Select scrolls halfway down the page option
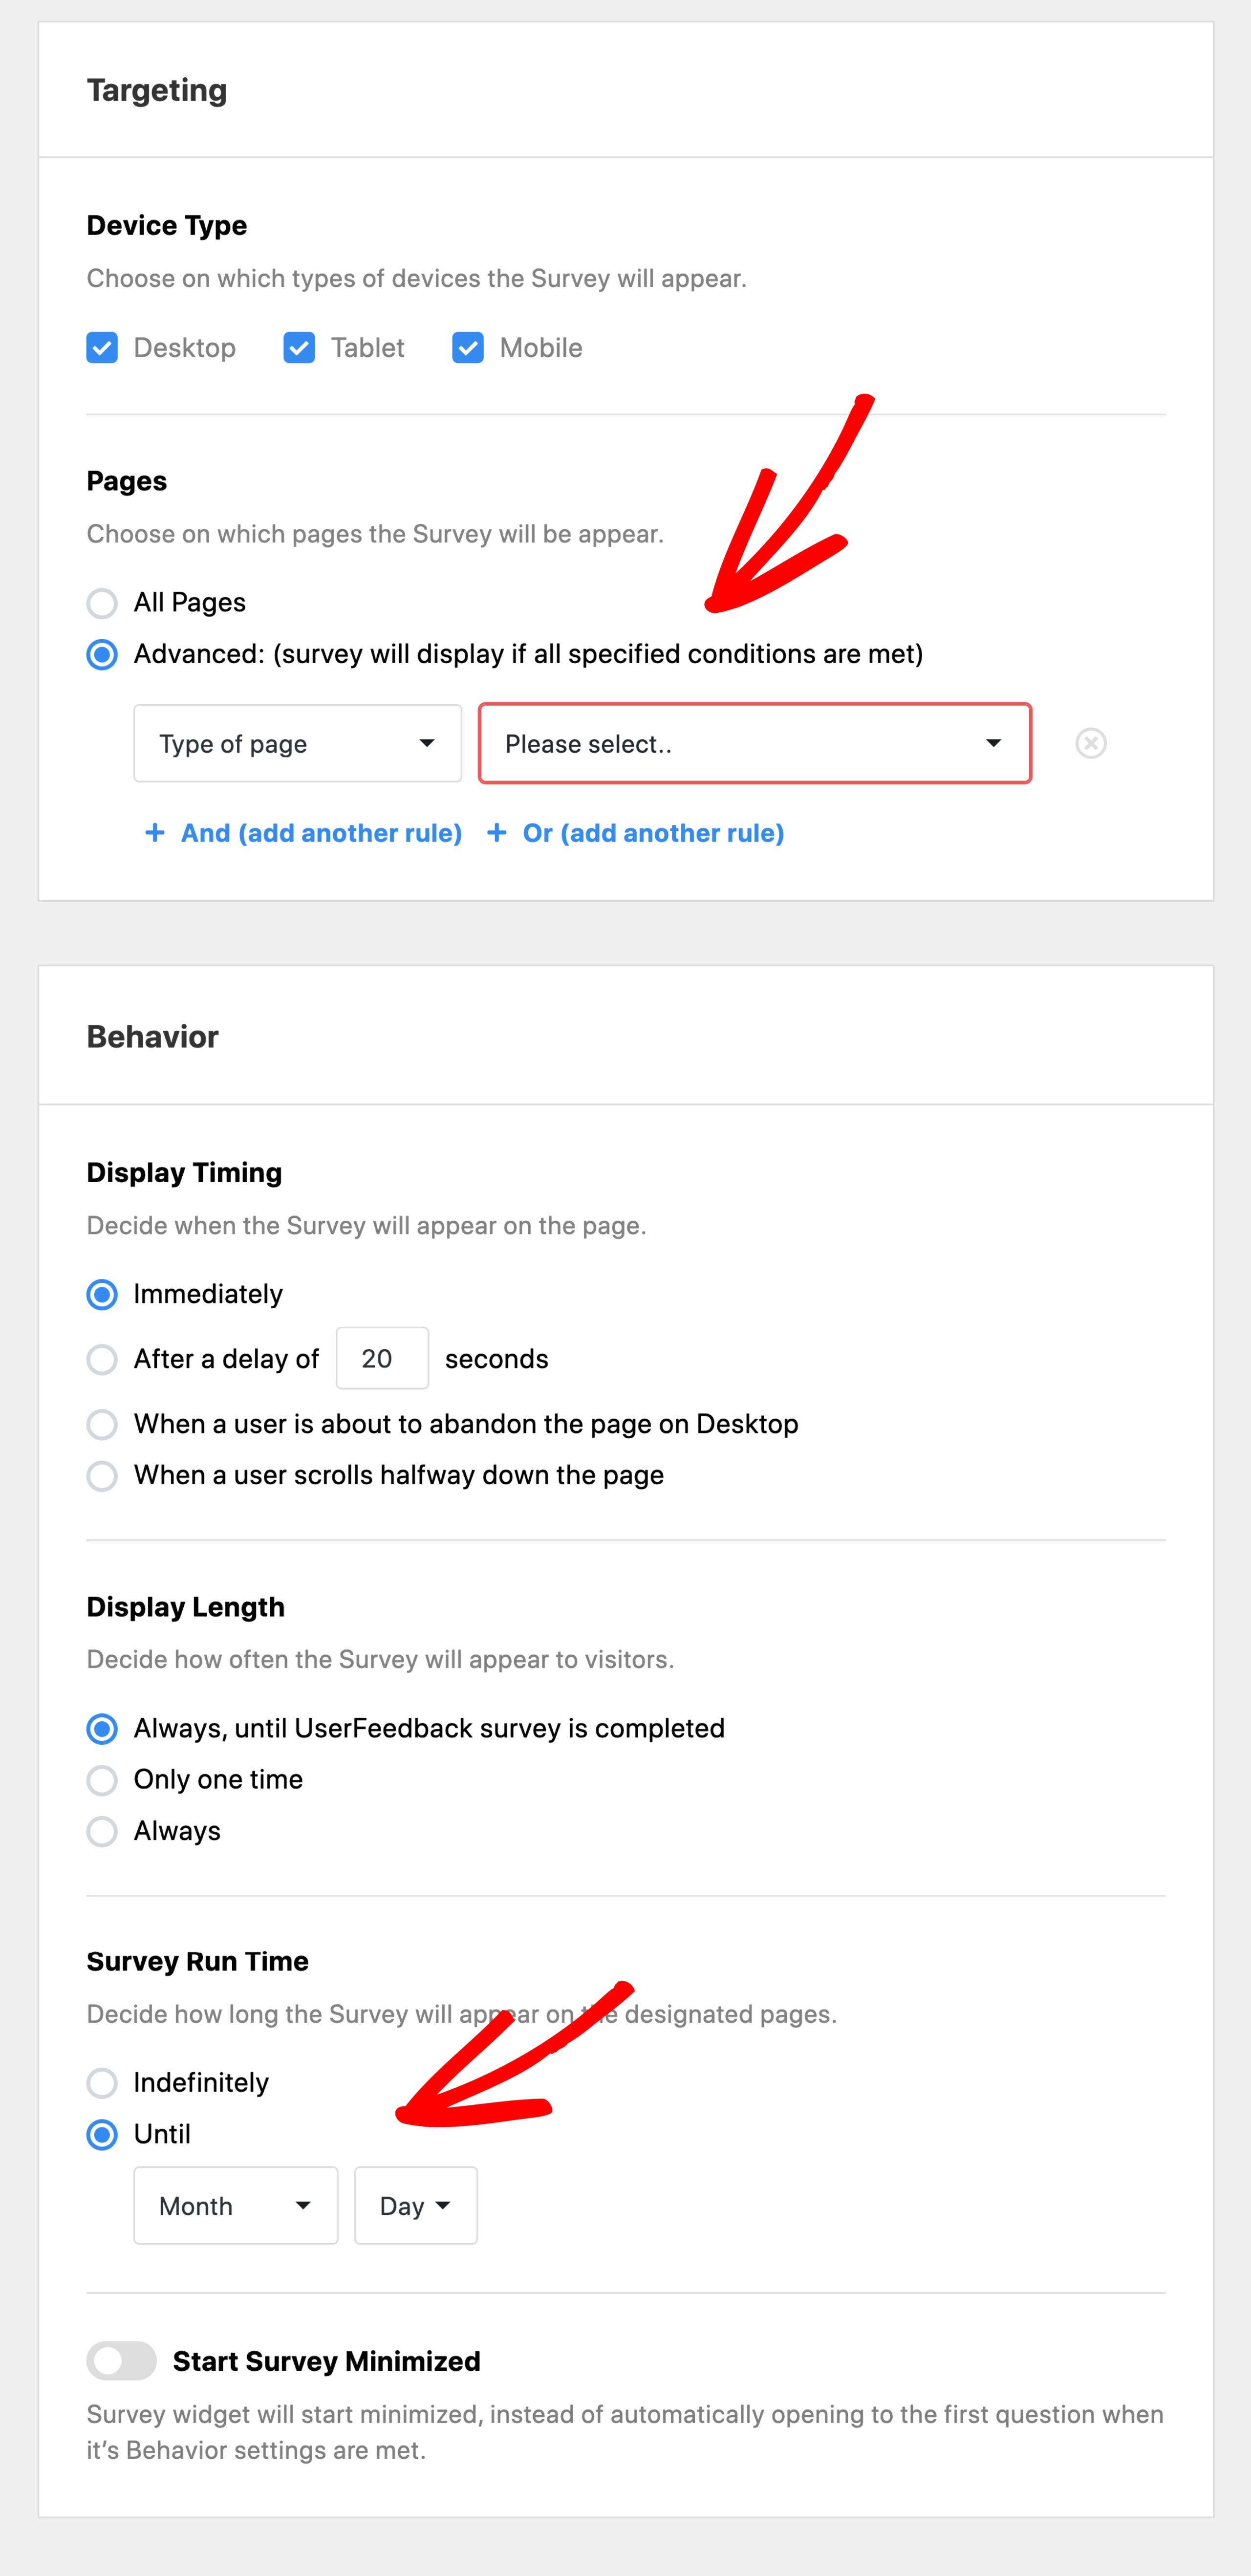This screenshot has height=2576, width=1251. click(x=102, y=1475)
